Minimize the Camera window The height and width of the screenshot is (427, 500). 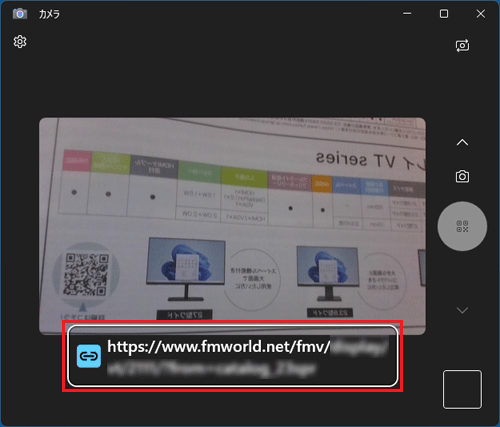coord(407,14)
